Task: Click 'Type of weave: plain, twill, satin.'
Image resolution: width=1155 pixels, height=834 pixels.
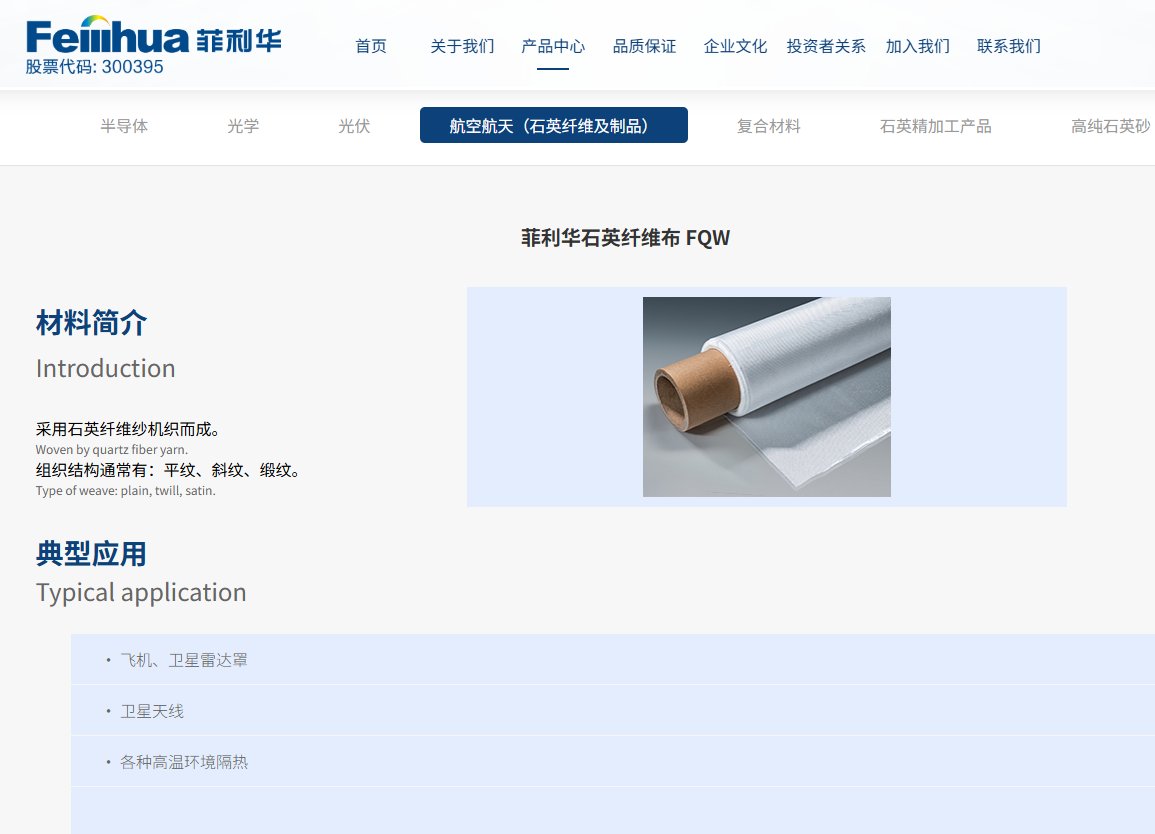Action: coord(125,491)
